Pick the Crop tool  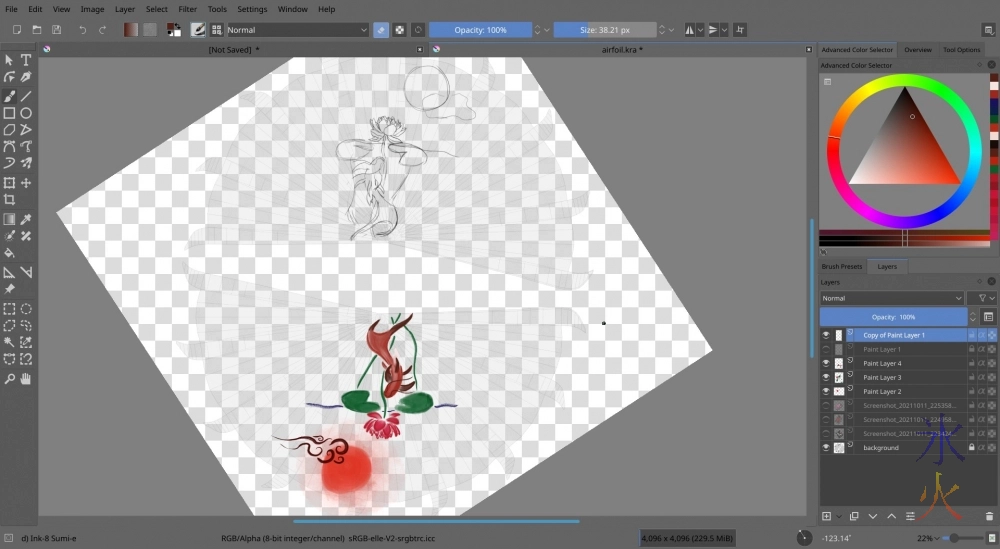pyautogui.click(x=9, y=200)
